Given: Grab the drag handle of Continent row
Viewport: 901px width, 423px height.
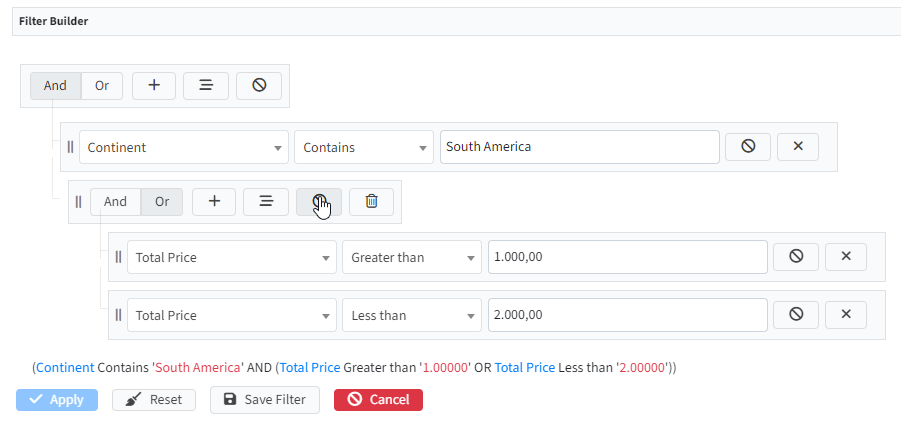Looking at the screenshot, I should 71,147.
